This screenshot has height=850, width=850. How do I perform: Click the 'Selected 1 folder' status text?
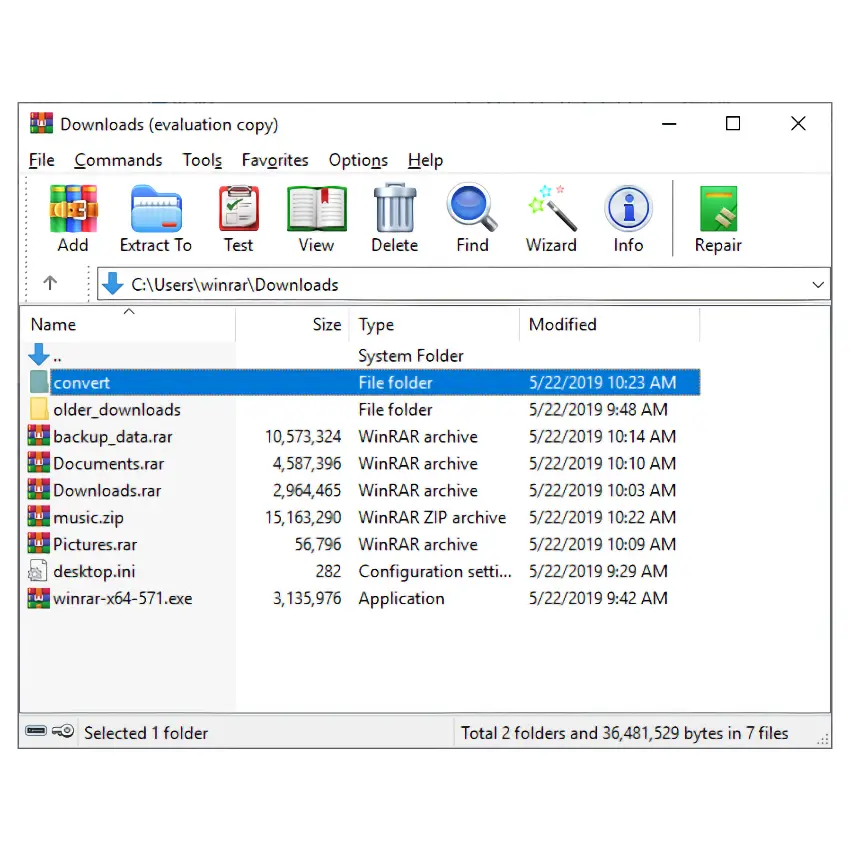[146, 733]
